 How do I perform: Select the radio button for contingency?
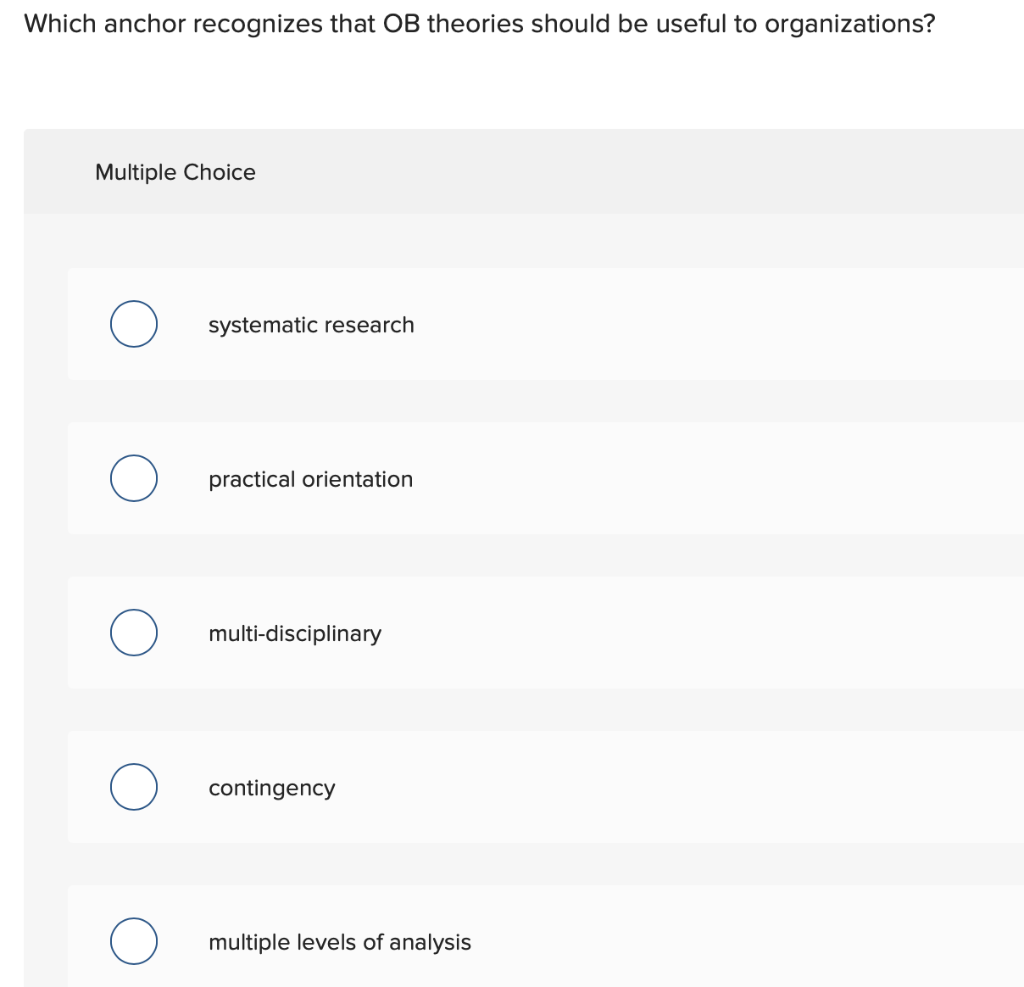(x=133, y=786)
